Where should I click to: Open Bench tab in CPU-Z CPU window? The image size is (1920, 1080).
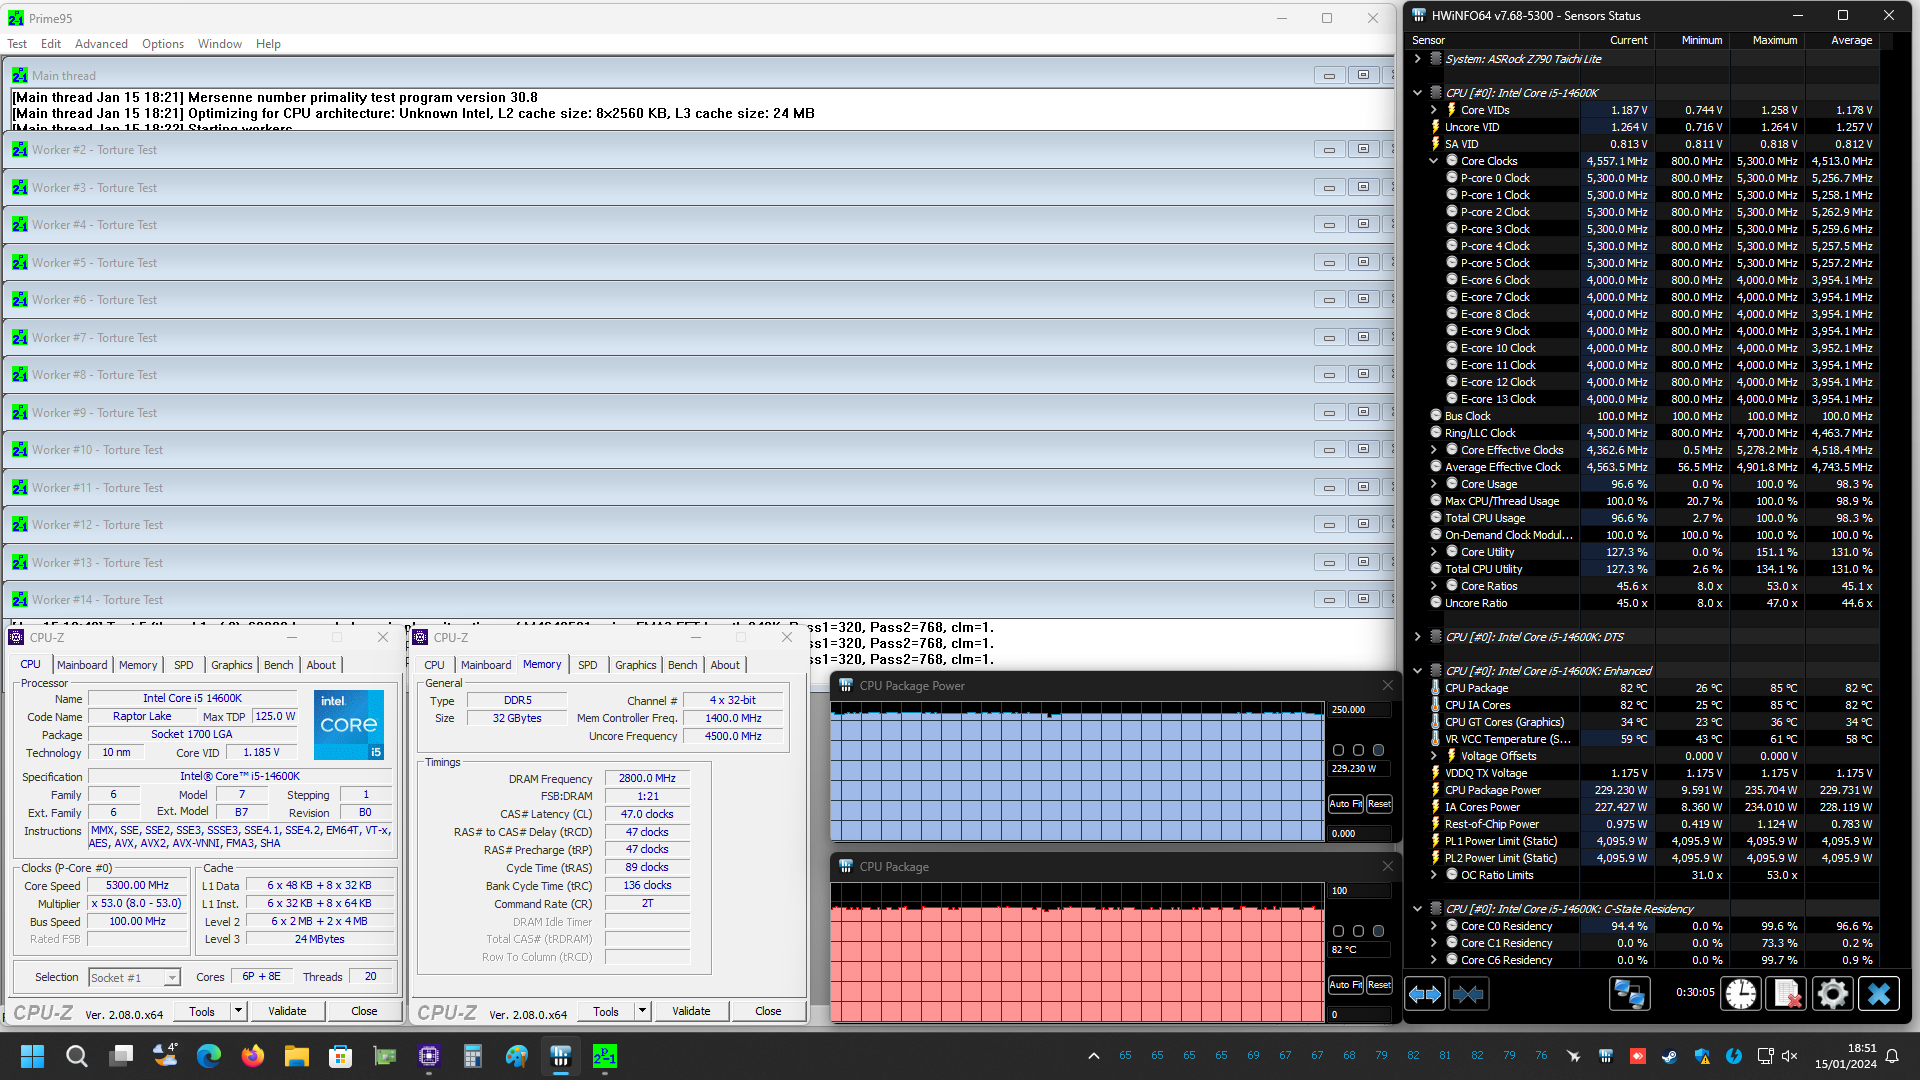[x=279, y=665]
